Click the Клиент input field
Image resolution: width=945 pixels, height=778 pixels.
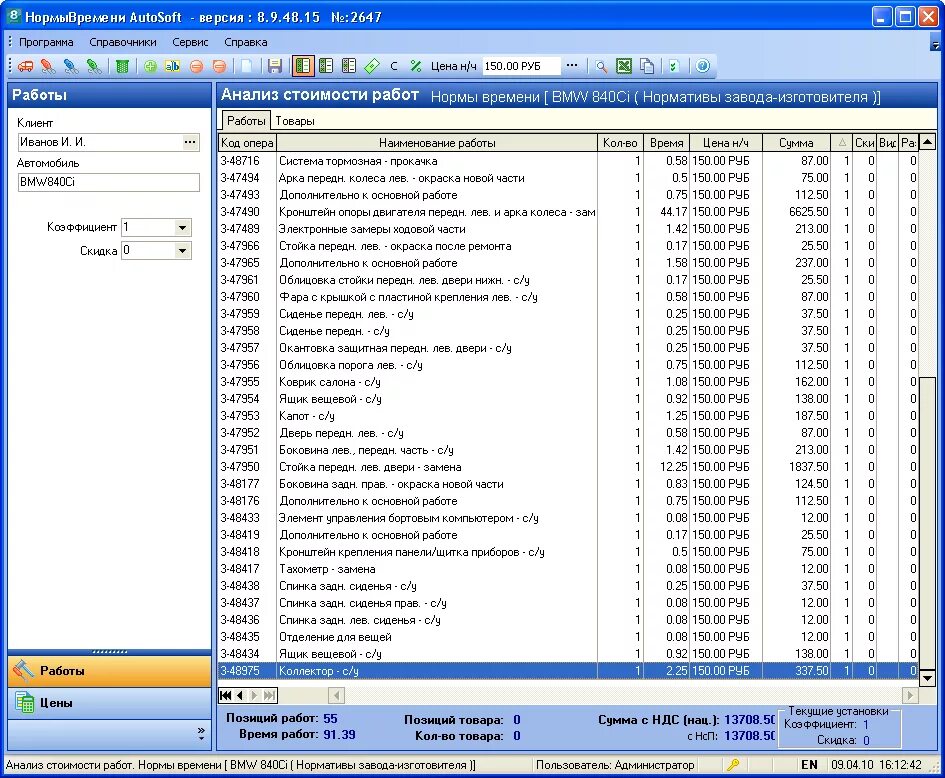tap(99, 142)
